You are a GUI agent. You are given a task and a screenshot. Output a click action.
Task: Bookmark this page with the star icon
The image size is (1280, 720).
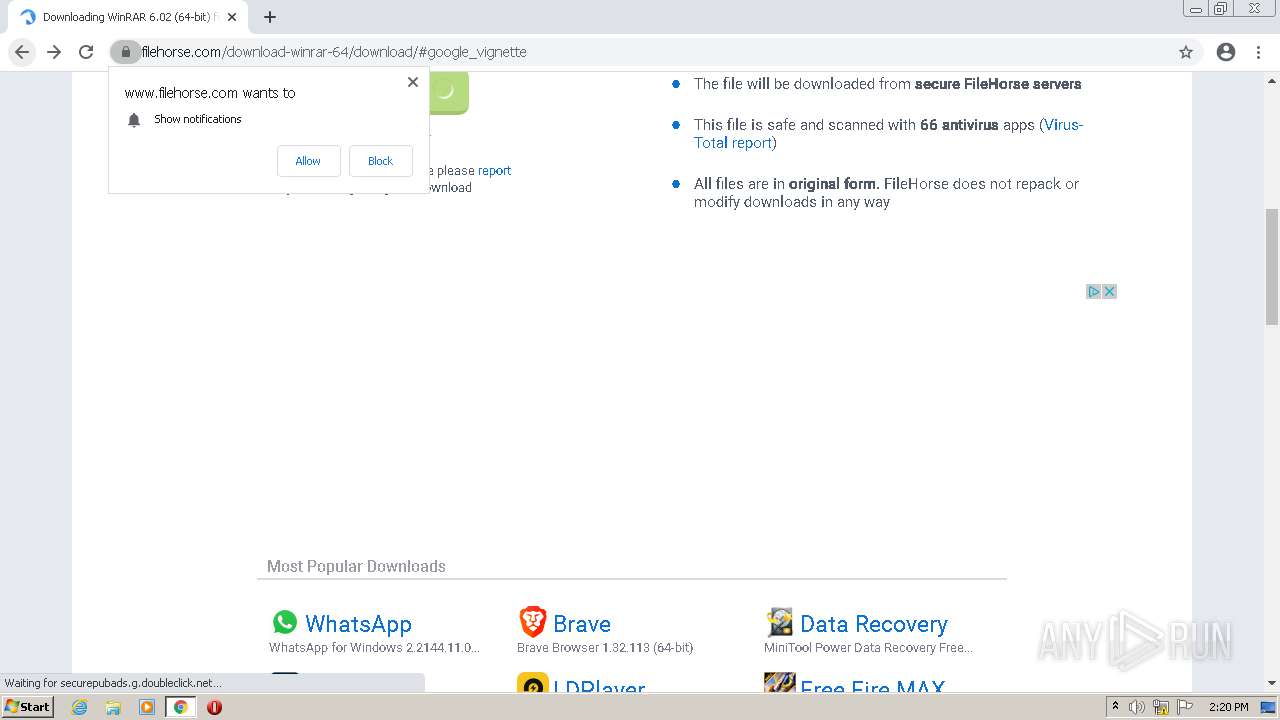coord(1186,52)
